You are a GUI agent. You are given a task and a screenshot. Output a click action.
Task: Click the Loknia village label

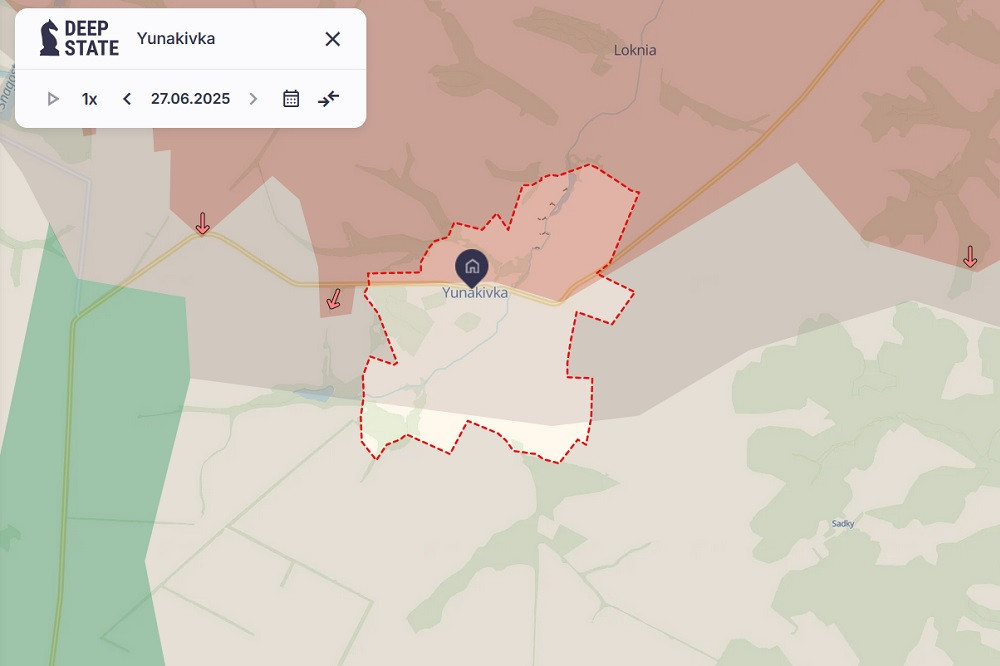coord(635,50)
